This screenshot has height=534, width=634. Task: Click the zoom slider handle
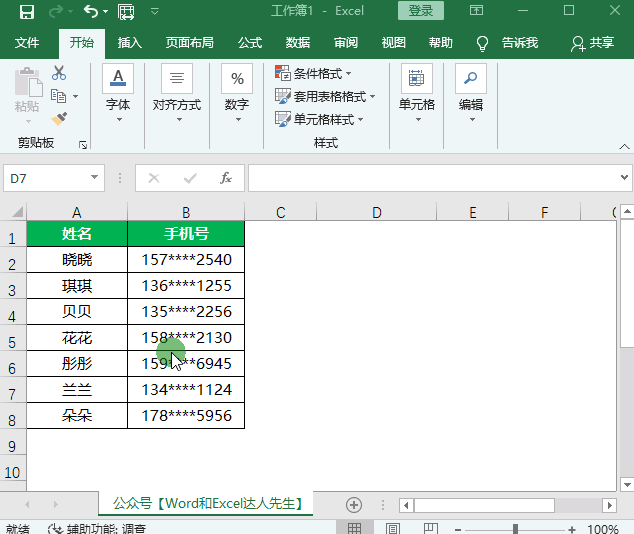coord(516,529)
